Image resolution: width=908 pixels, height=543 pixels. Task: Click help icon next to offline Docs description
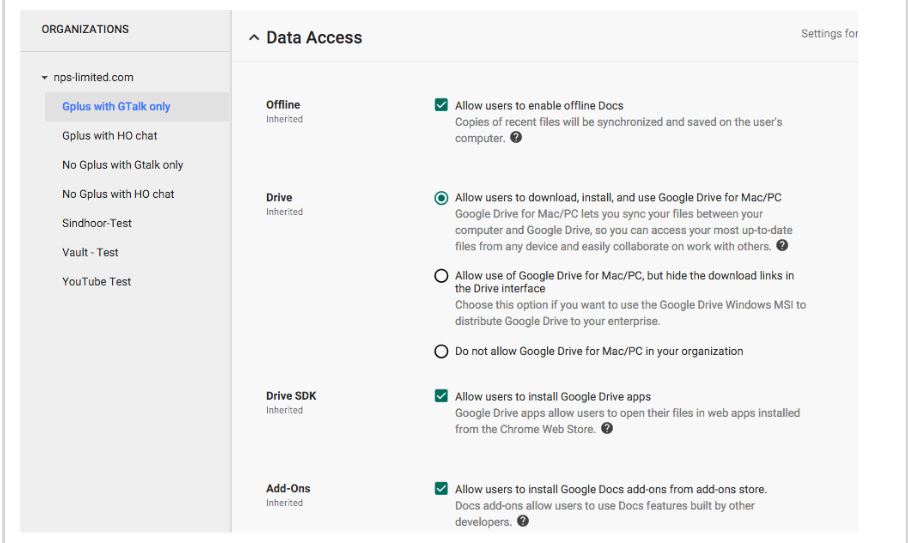click(516, 138)
